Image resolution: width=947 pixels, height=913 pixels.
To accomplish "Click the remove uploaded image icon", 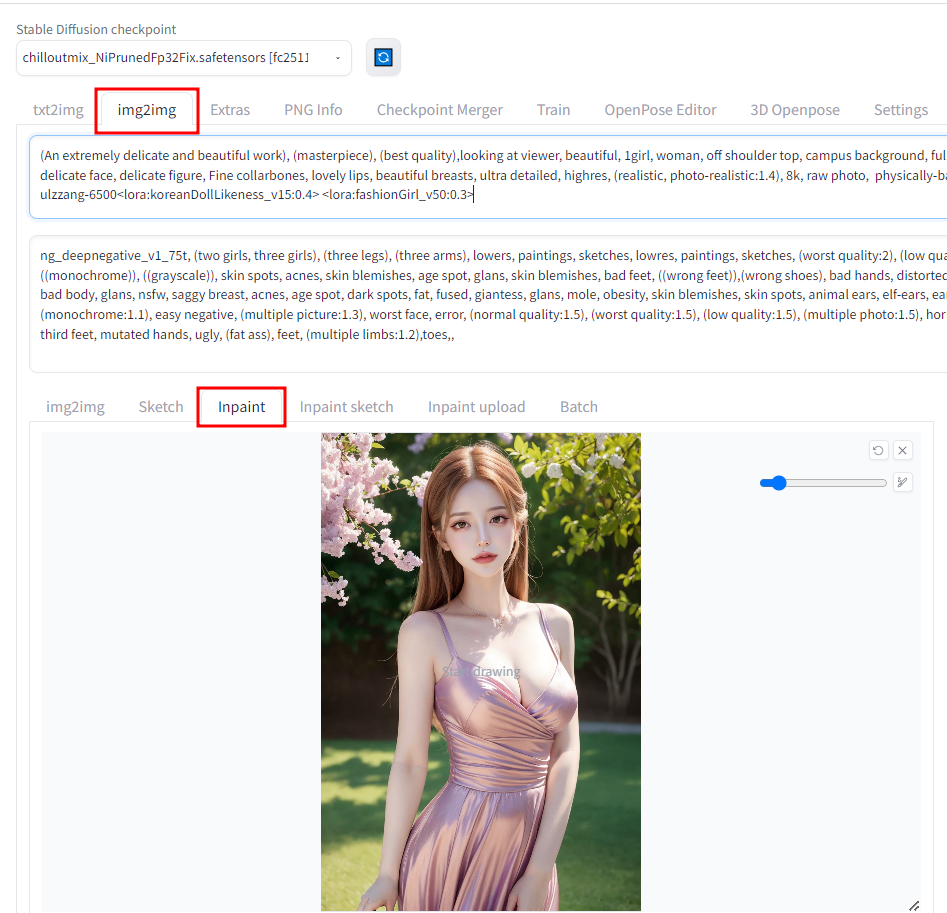I will (x=902, y=450).
